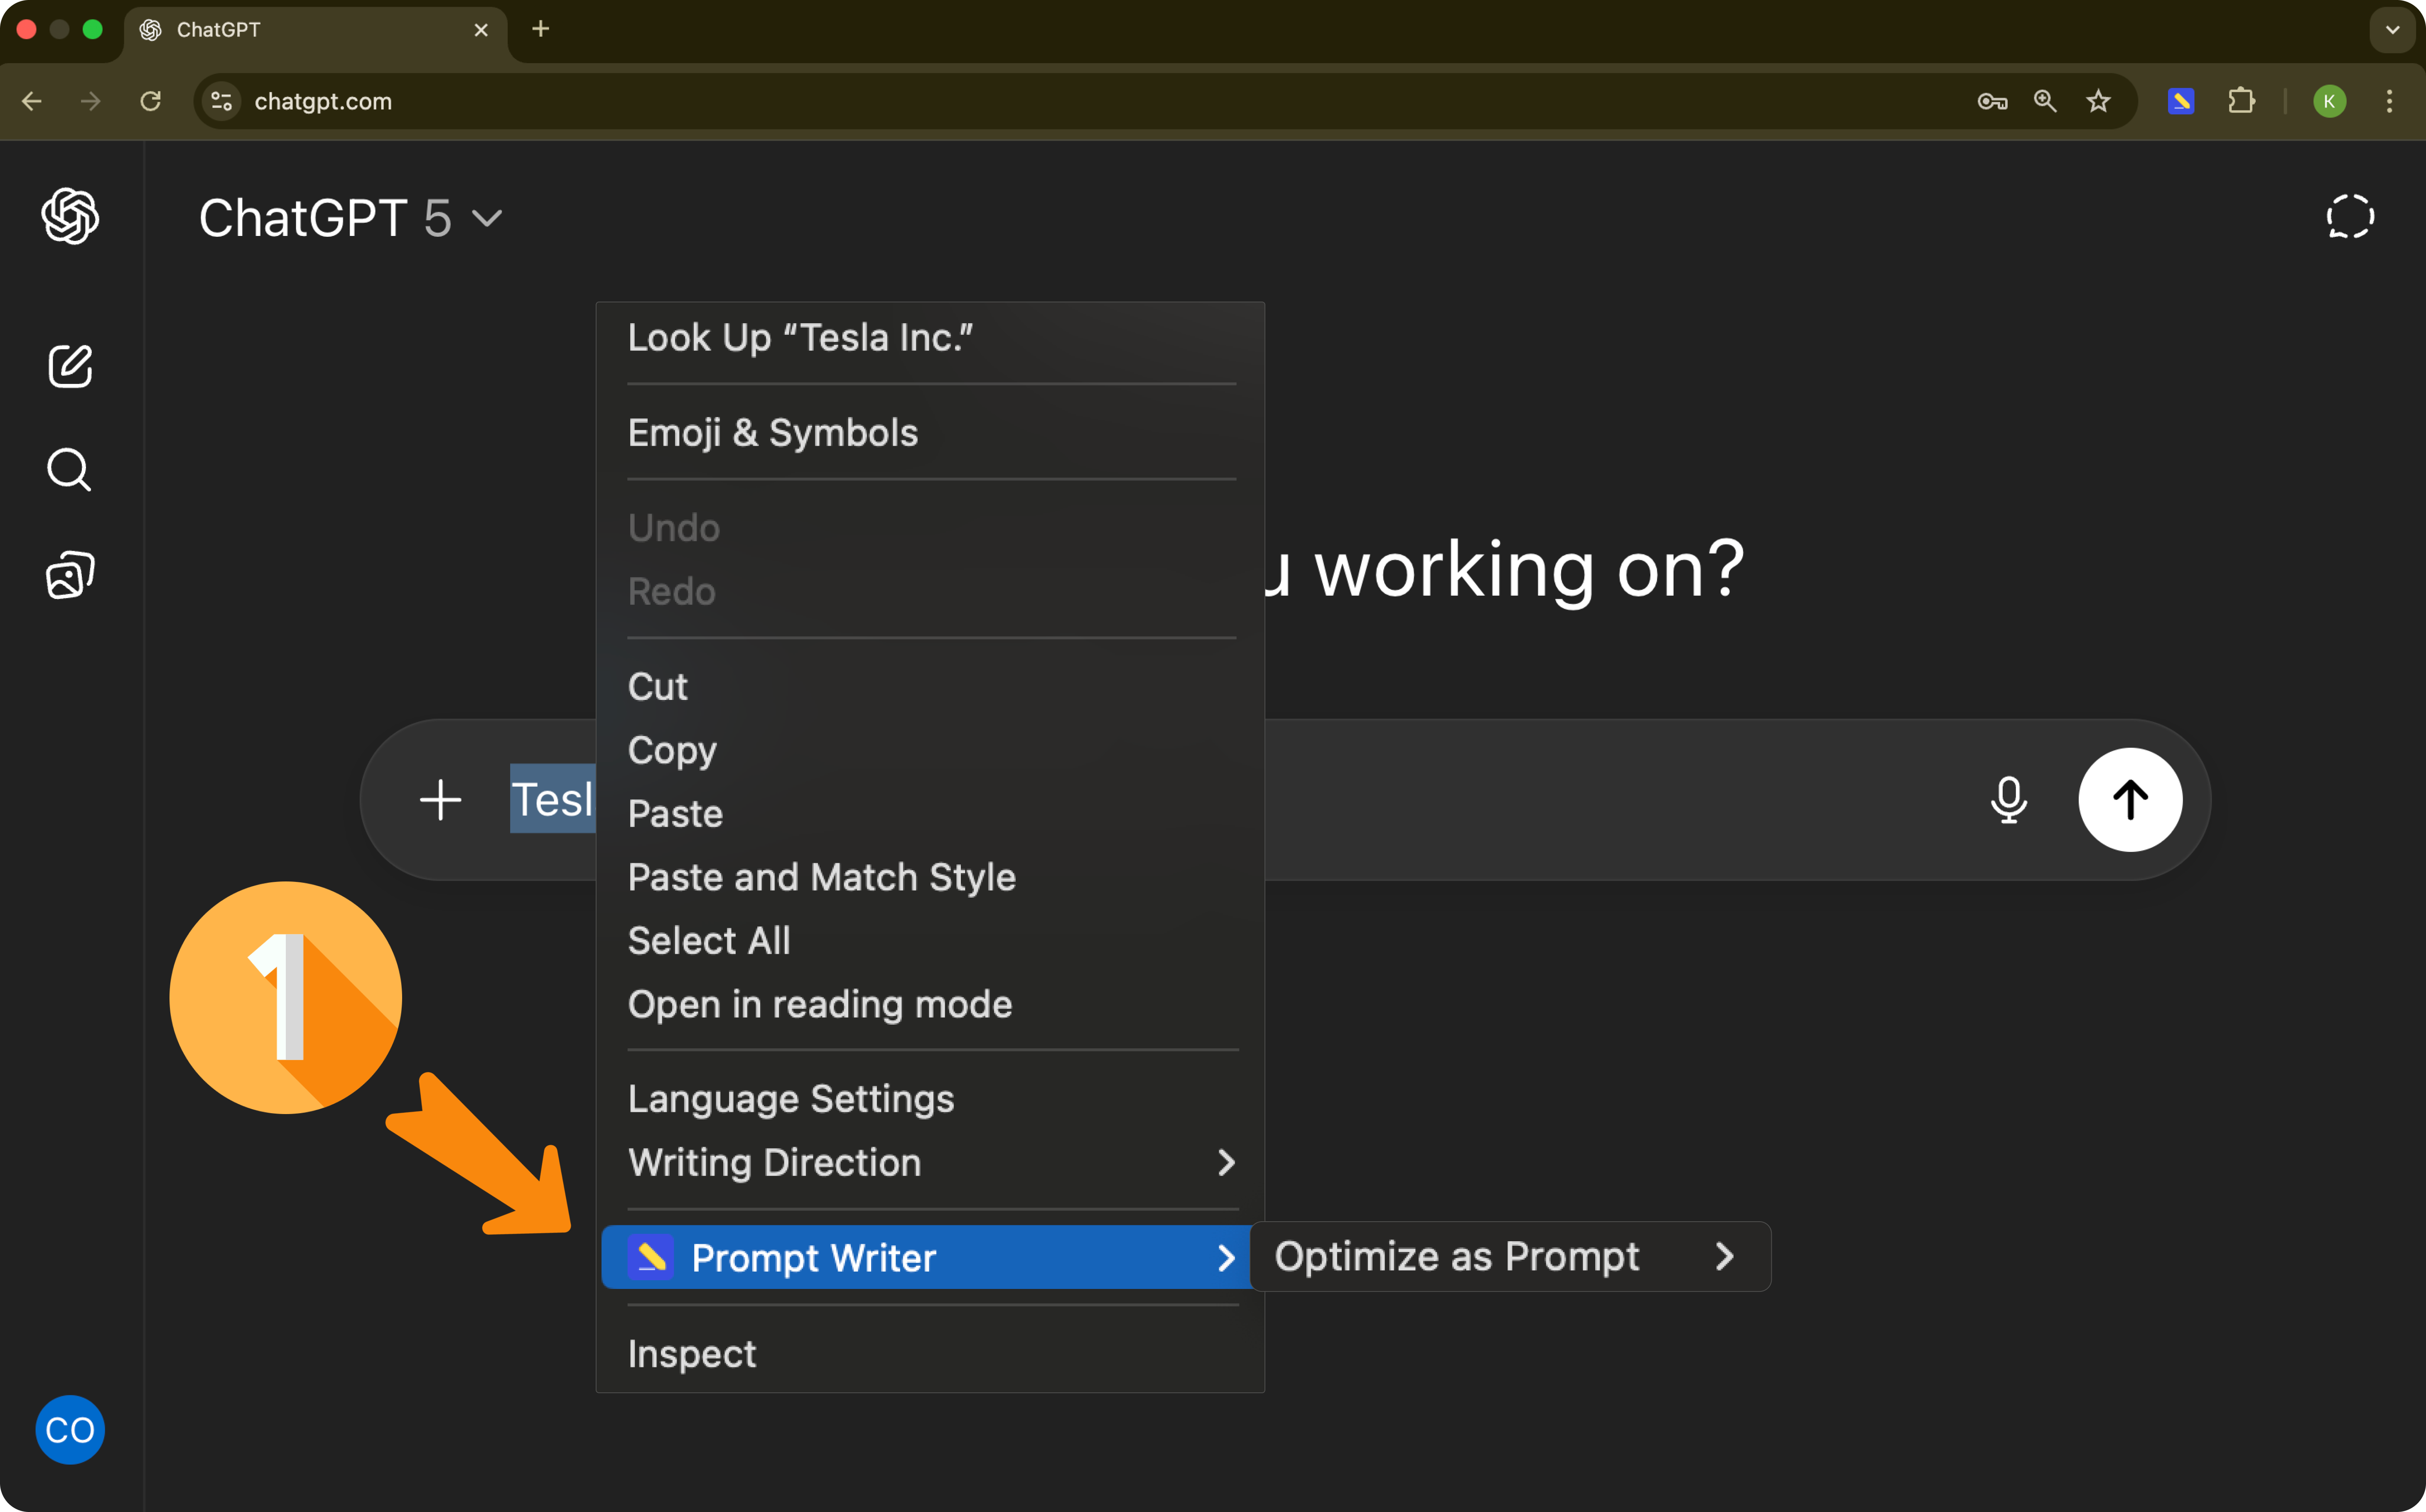Click the ChatGPT logo at top of sidebar

70,216
